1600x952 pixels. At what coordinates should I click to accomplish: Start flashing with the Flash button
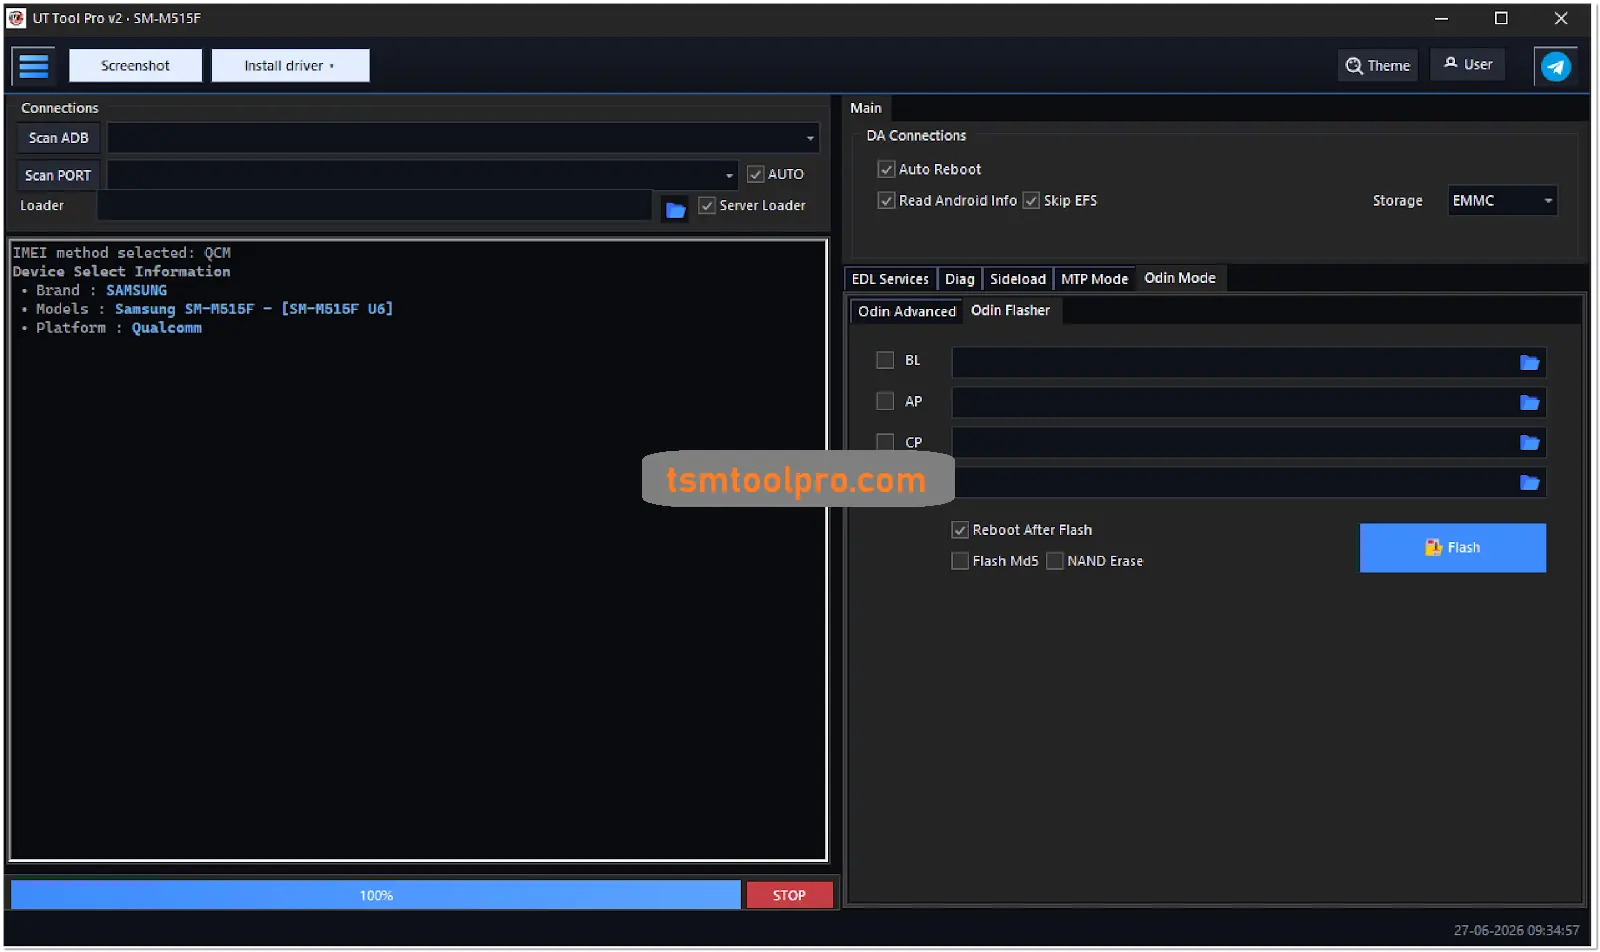(x=1452, y=548)
